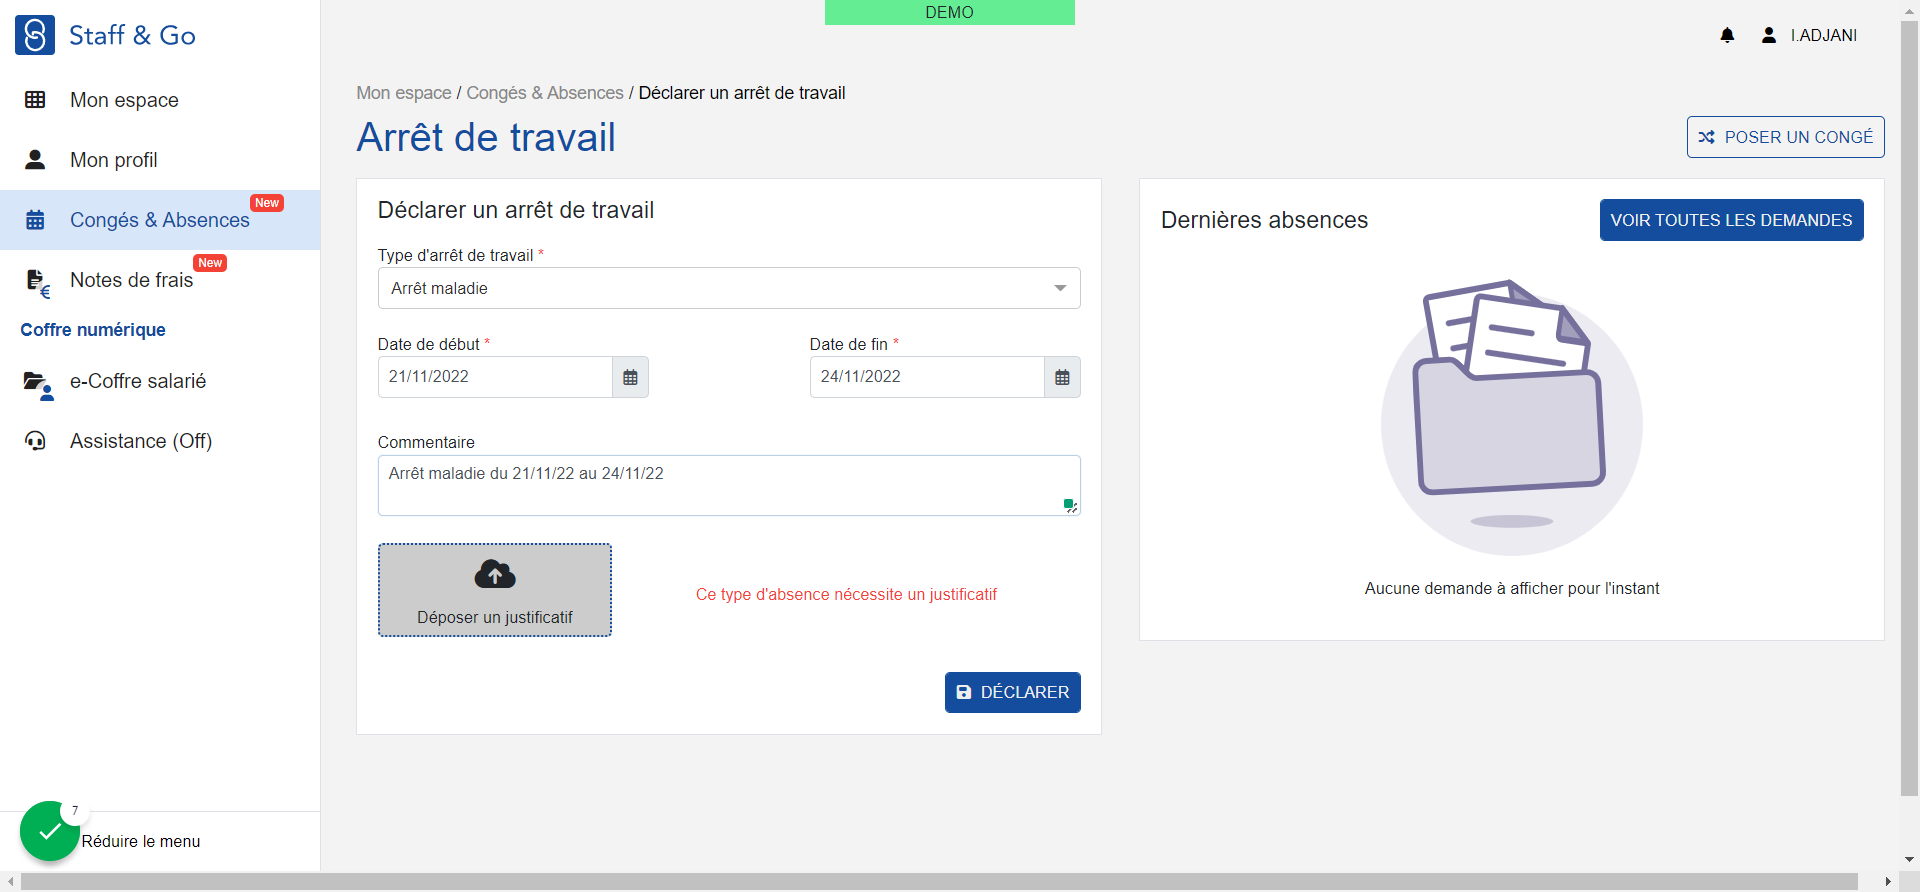Click the person icon beside Mon profil

(x=35, y=159)
